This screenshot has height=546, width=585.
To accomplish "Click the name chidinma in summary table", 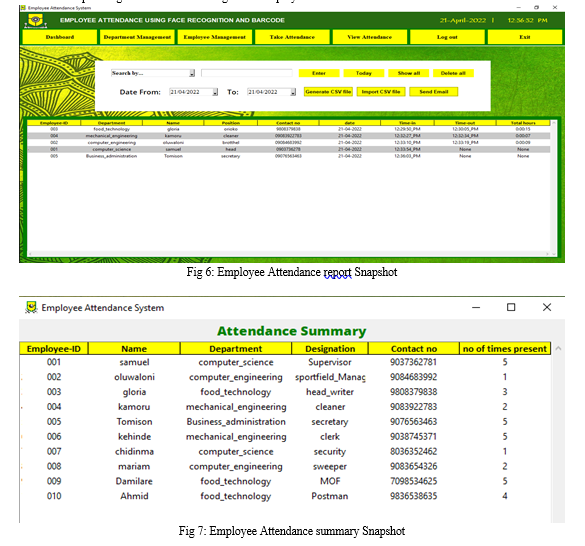I will click(134, 452).
